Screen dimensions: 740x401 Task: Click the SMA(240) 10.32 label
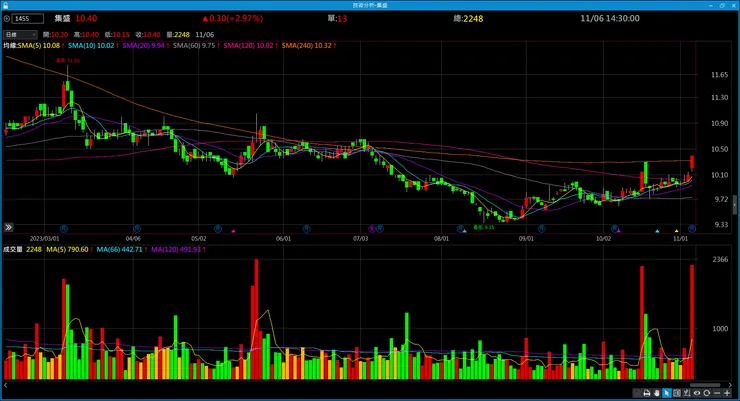(306, 46)
